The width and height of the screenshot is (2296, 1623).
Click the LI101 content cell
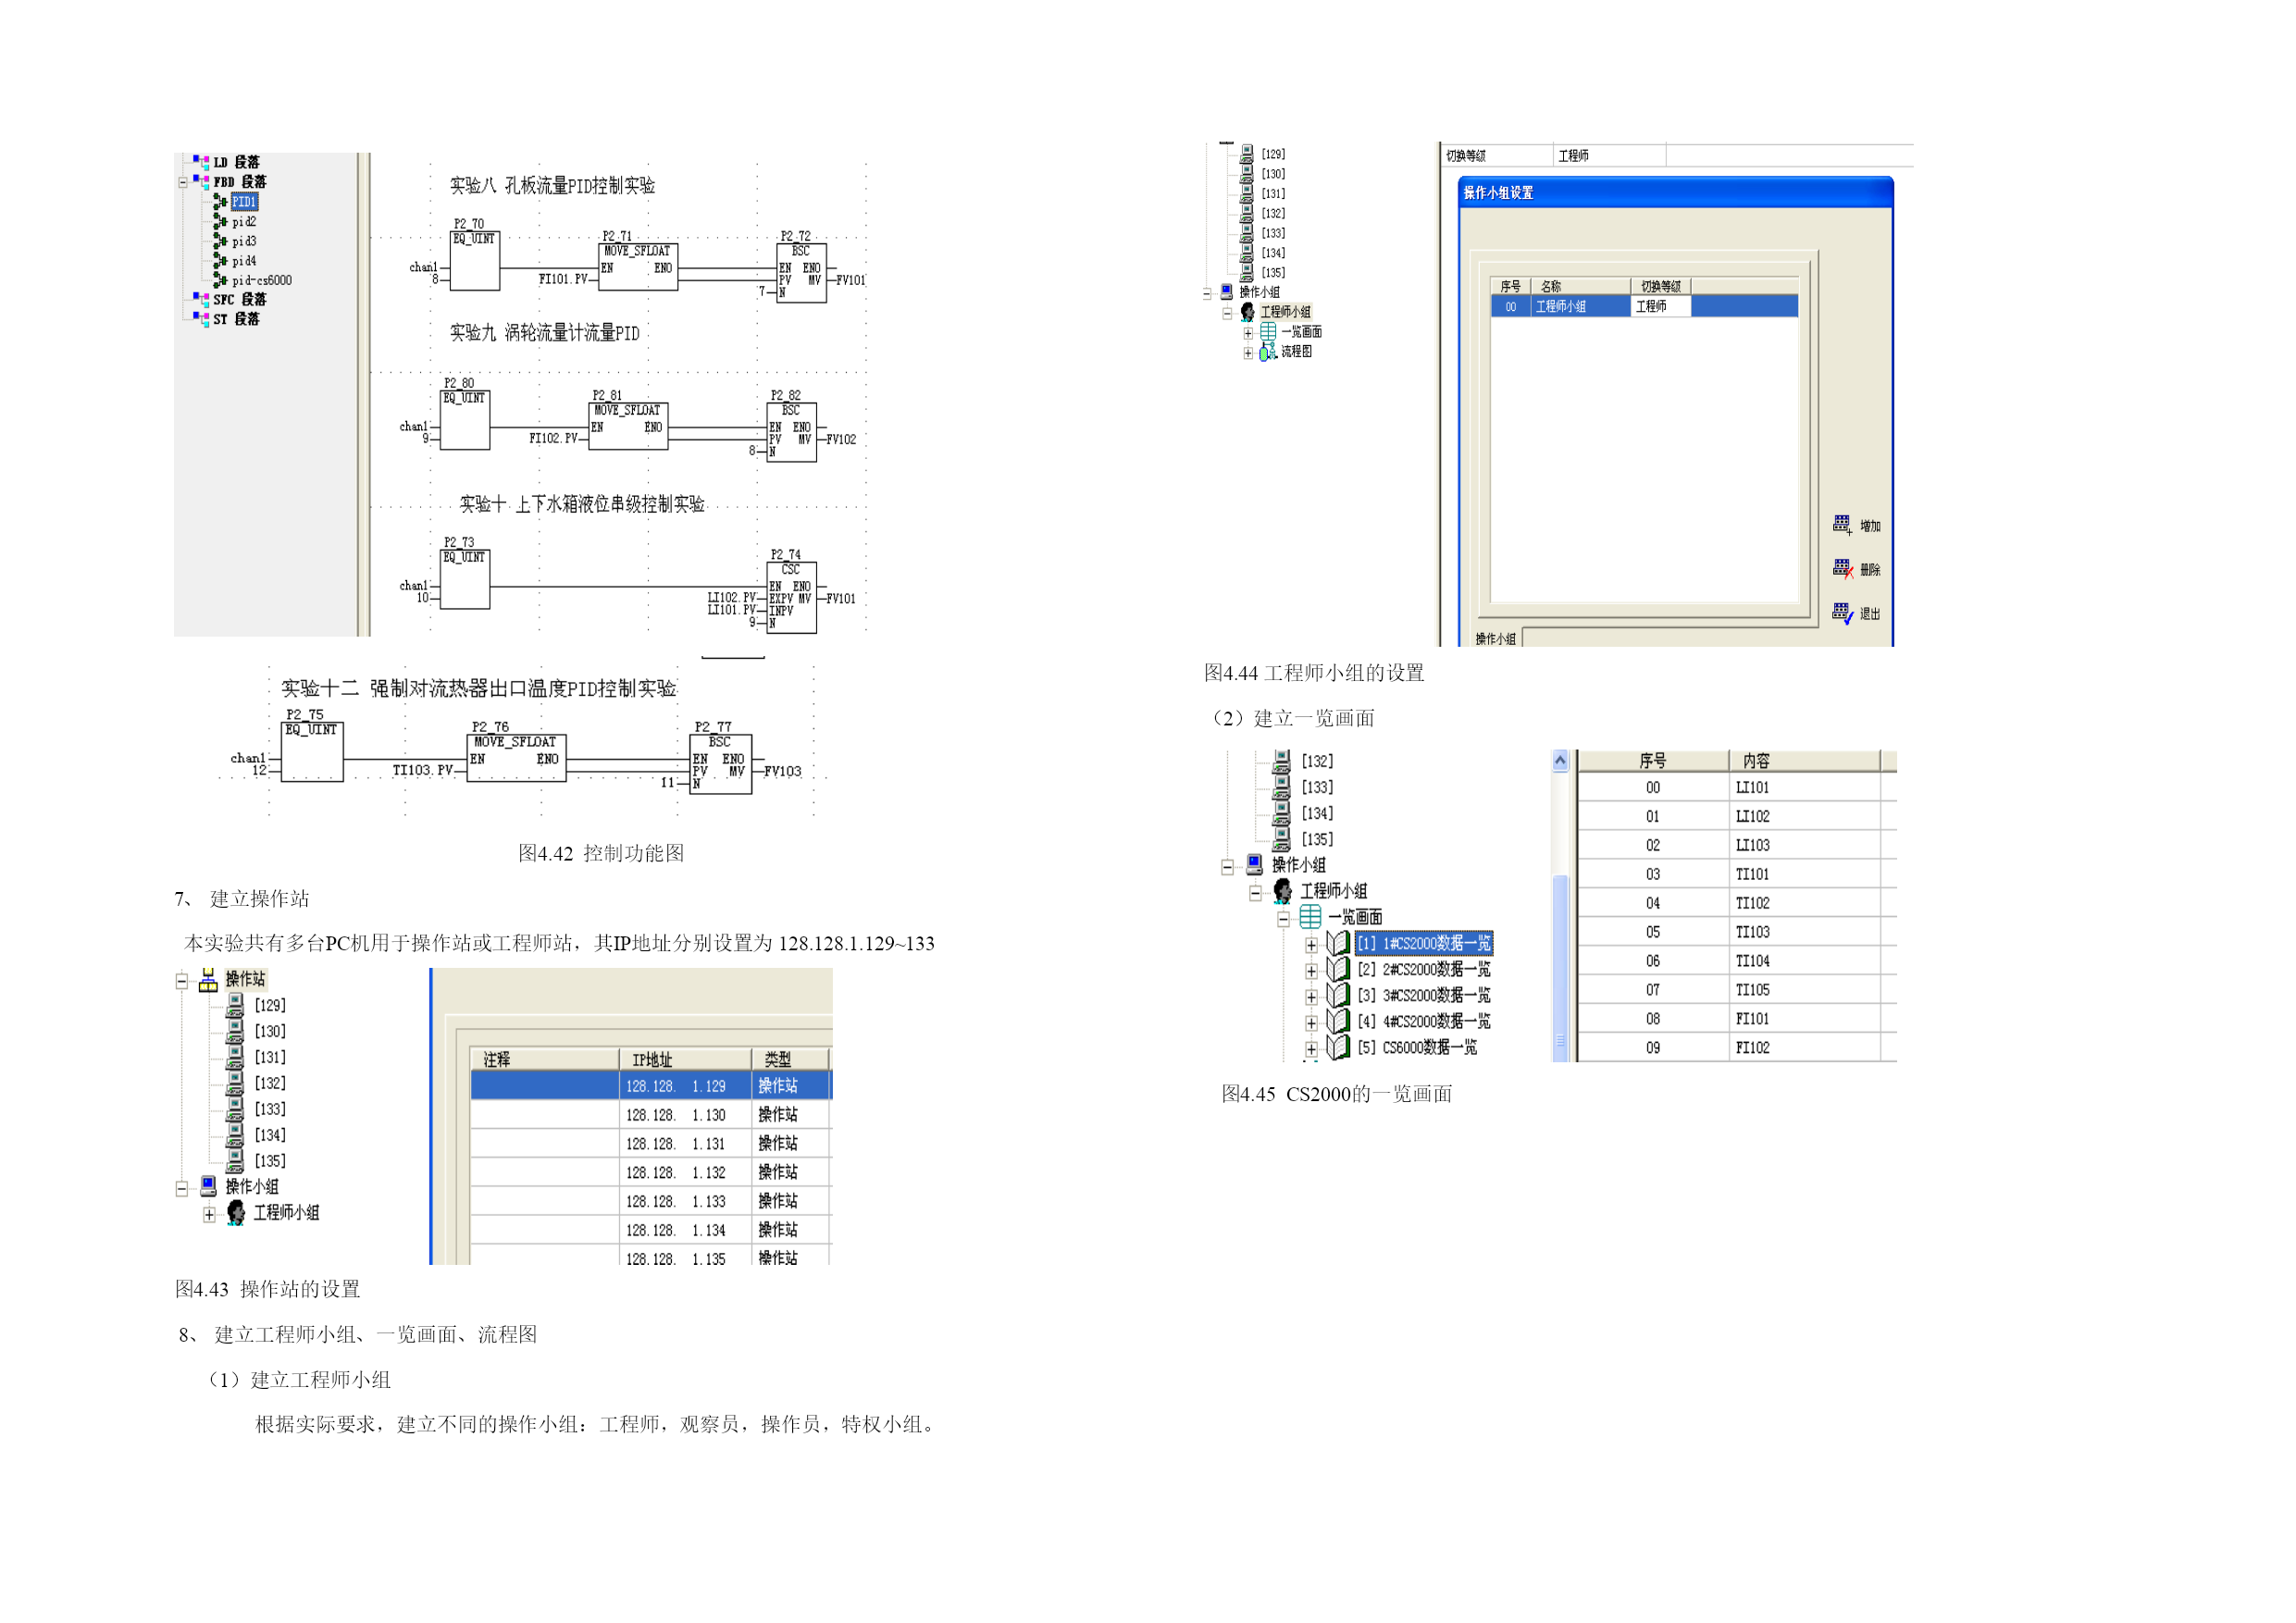pos(1804,788)
